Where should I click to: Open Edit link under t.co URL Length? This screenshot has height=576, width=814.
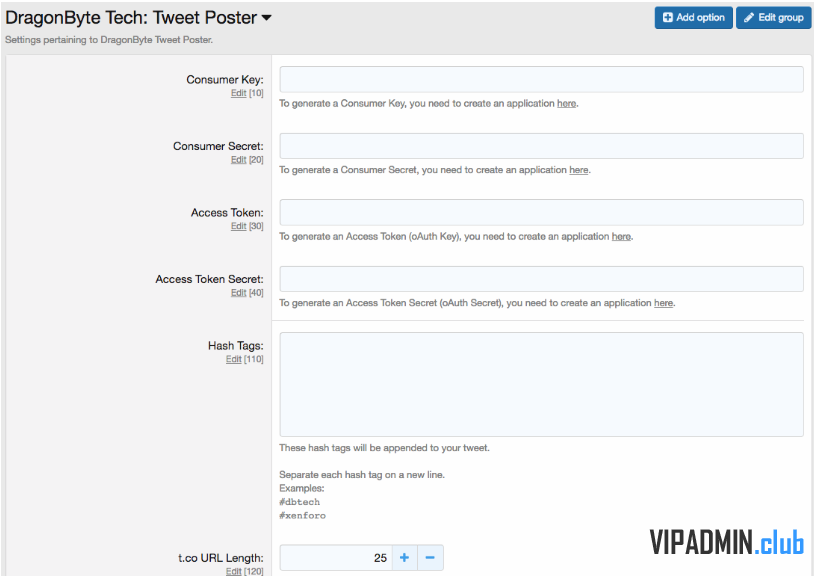[234, 571]
